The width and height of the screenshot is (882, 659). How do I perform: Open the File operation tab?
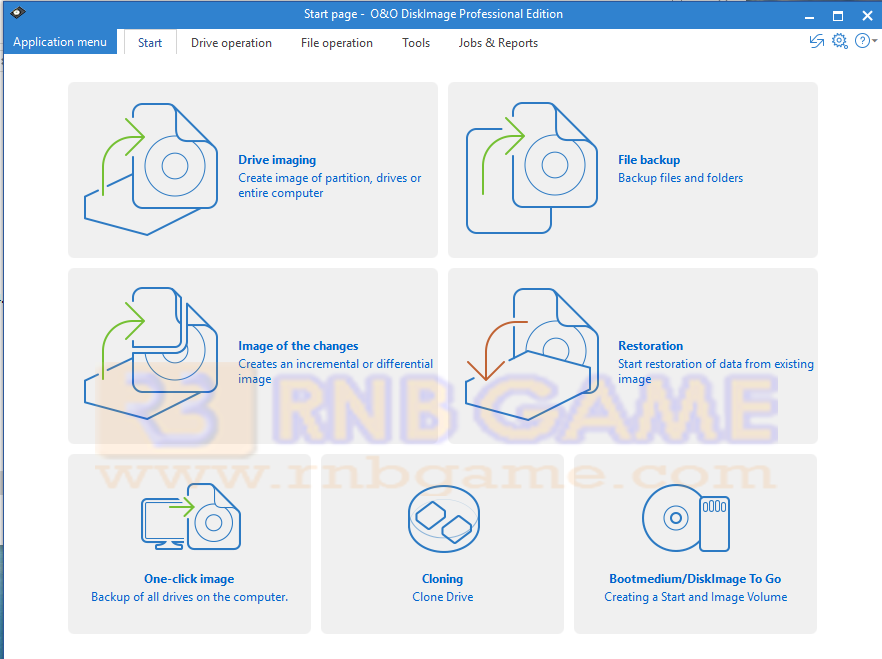coord(336,43)
